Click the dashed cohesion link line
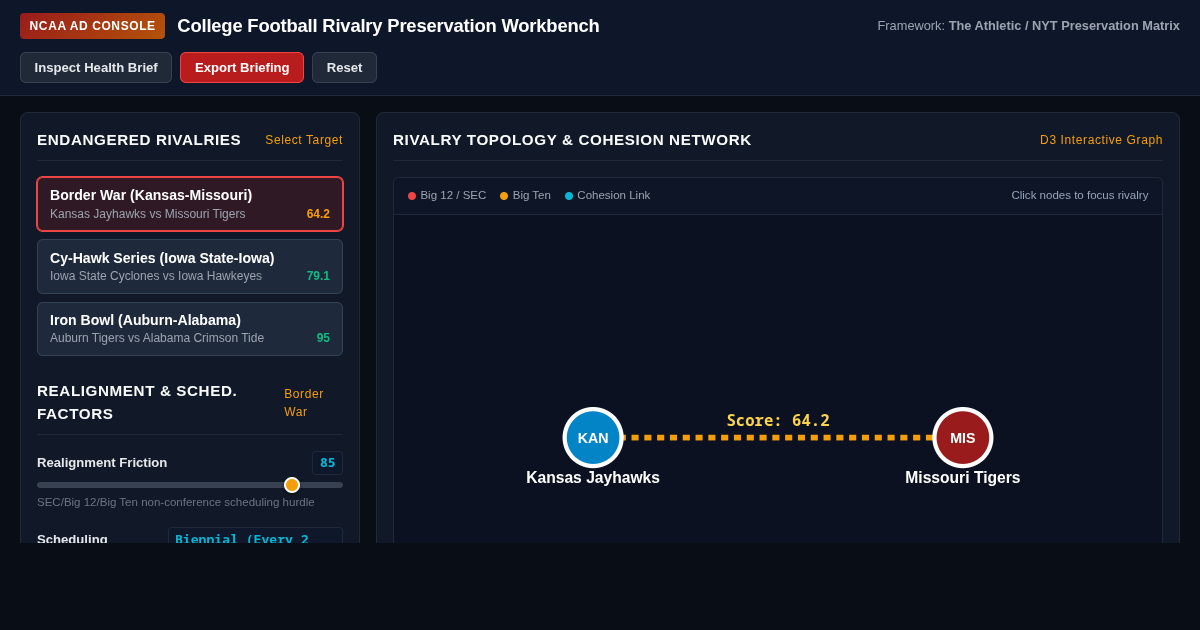This screenshot has width=1200, height=630. pos(778,437)
